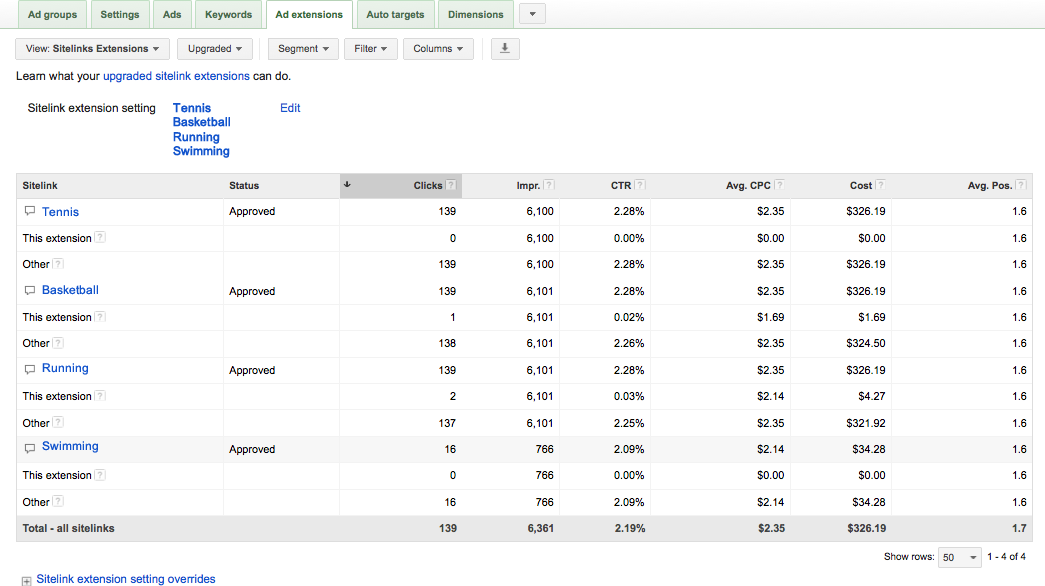1045x586 pixels.
Task: Open the Columns dropdown
Action: 438,49
